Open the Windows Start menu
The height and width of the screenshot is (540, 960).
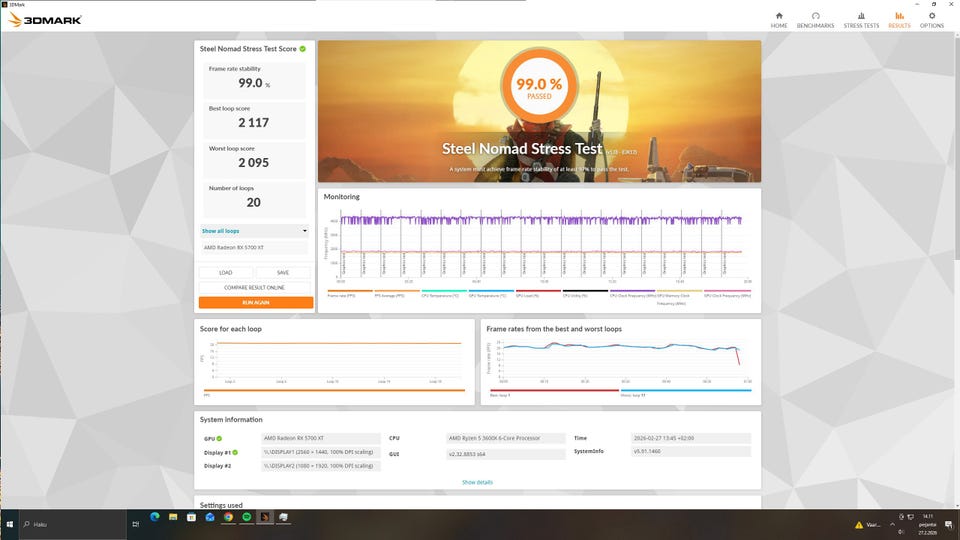tap(9, 525)
